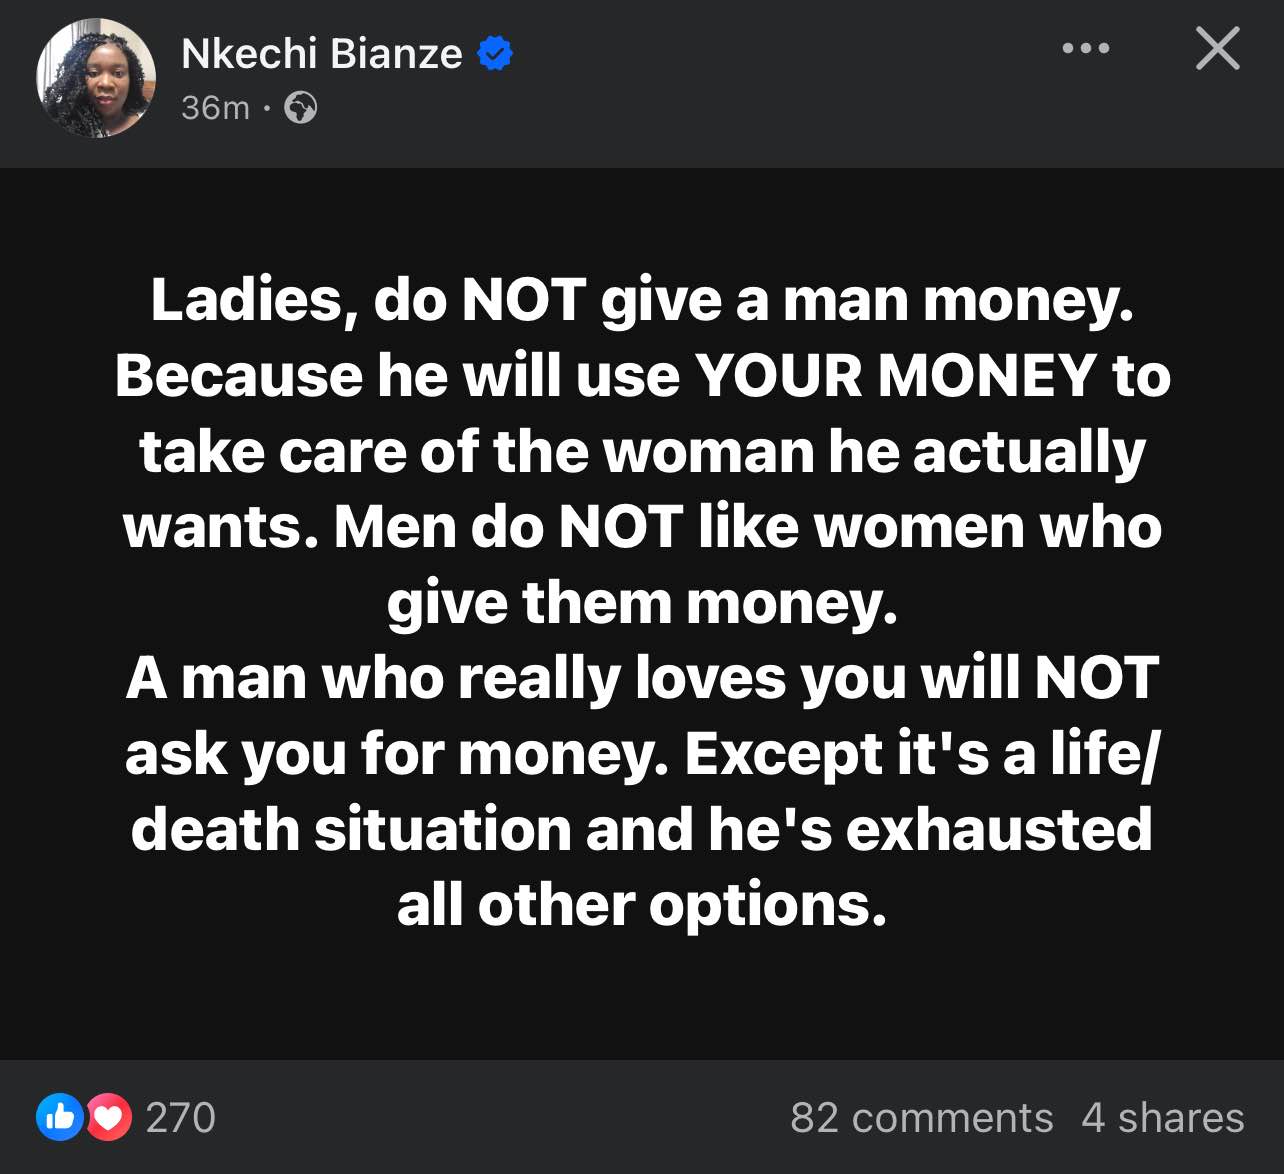Open the three-dot post options menu
This screenshot has width=1284, height=1174.
[1085, 48]
